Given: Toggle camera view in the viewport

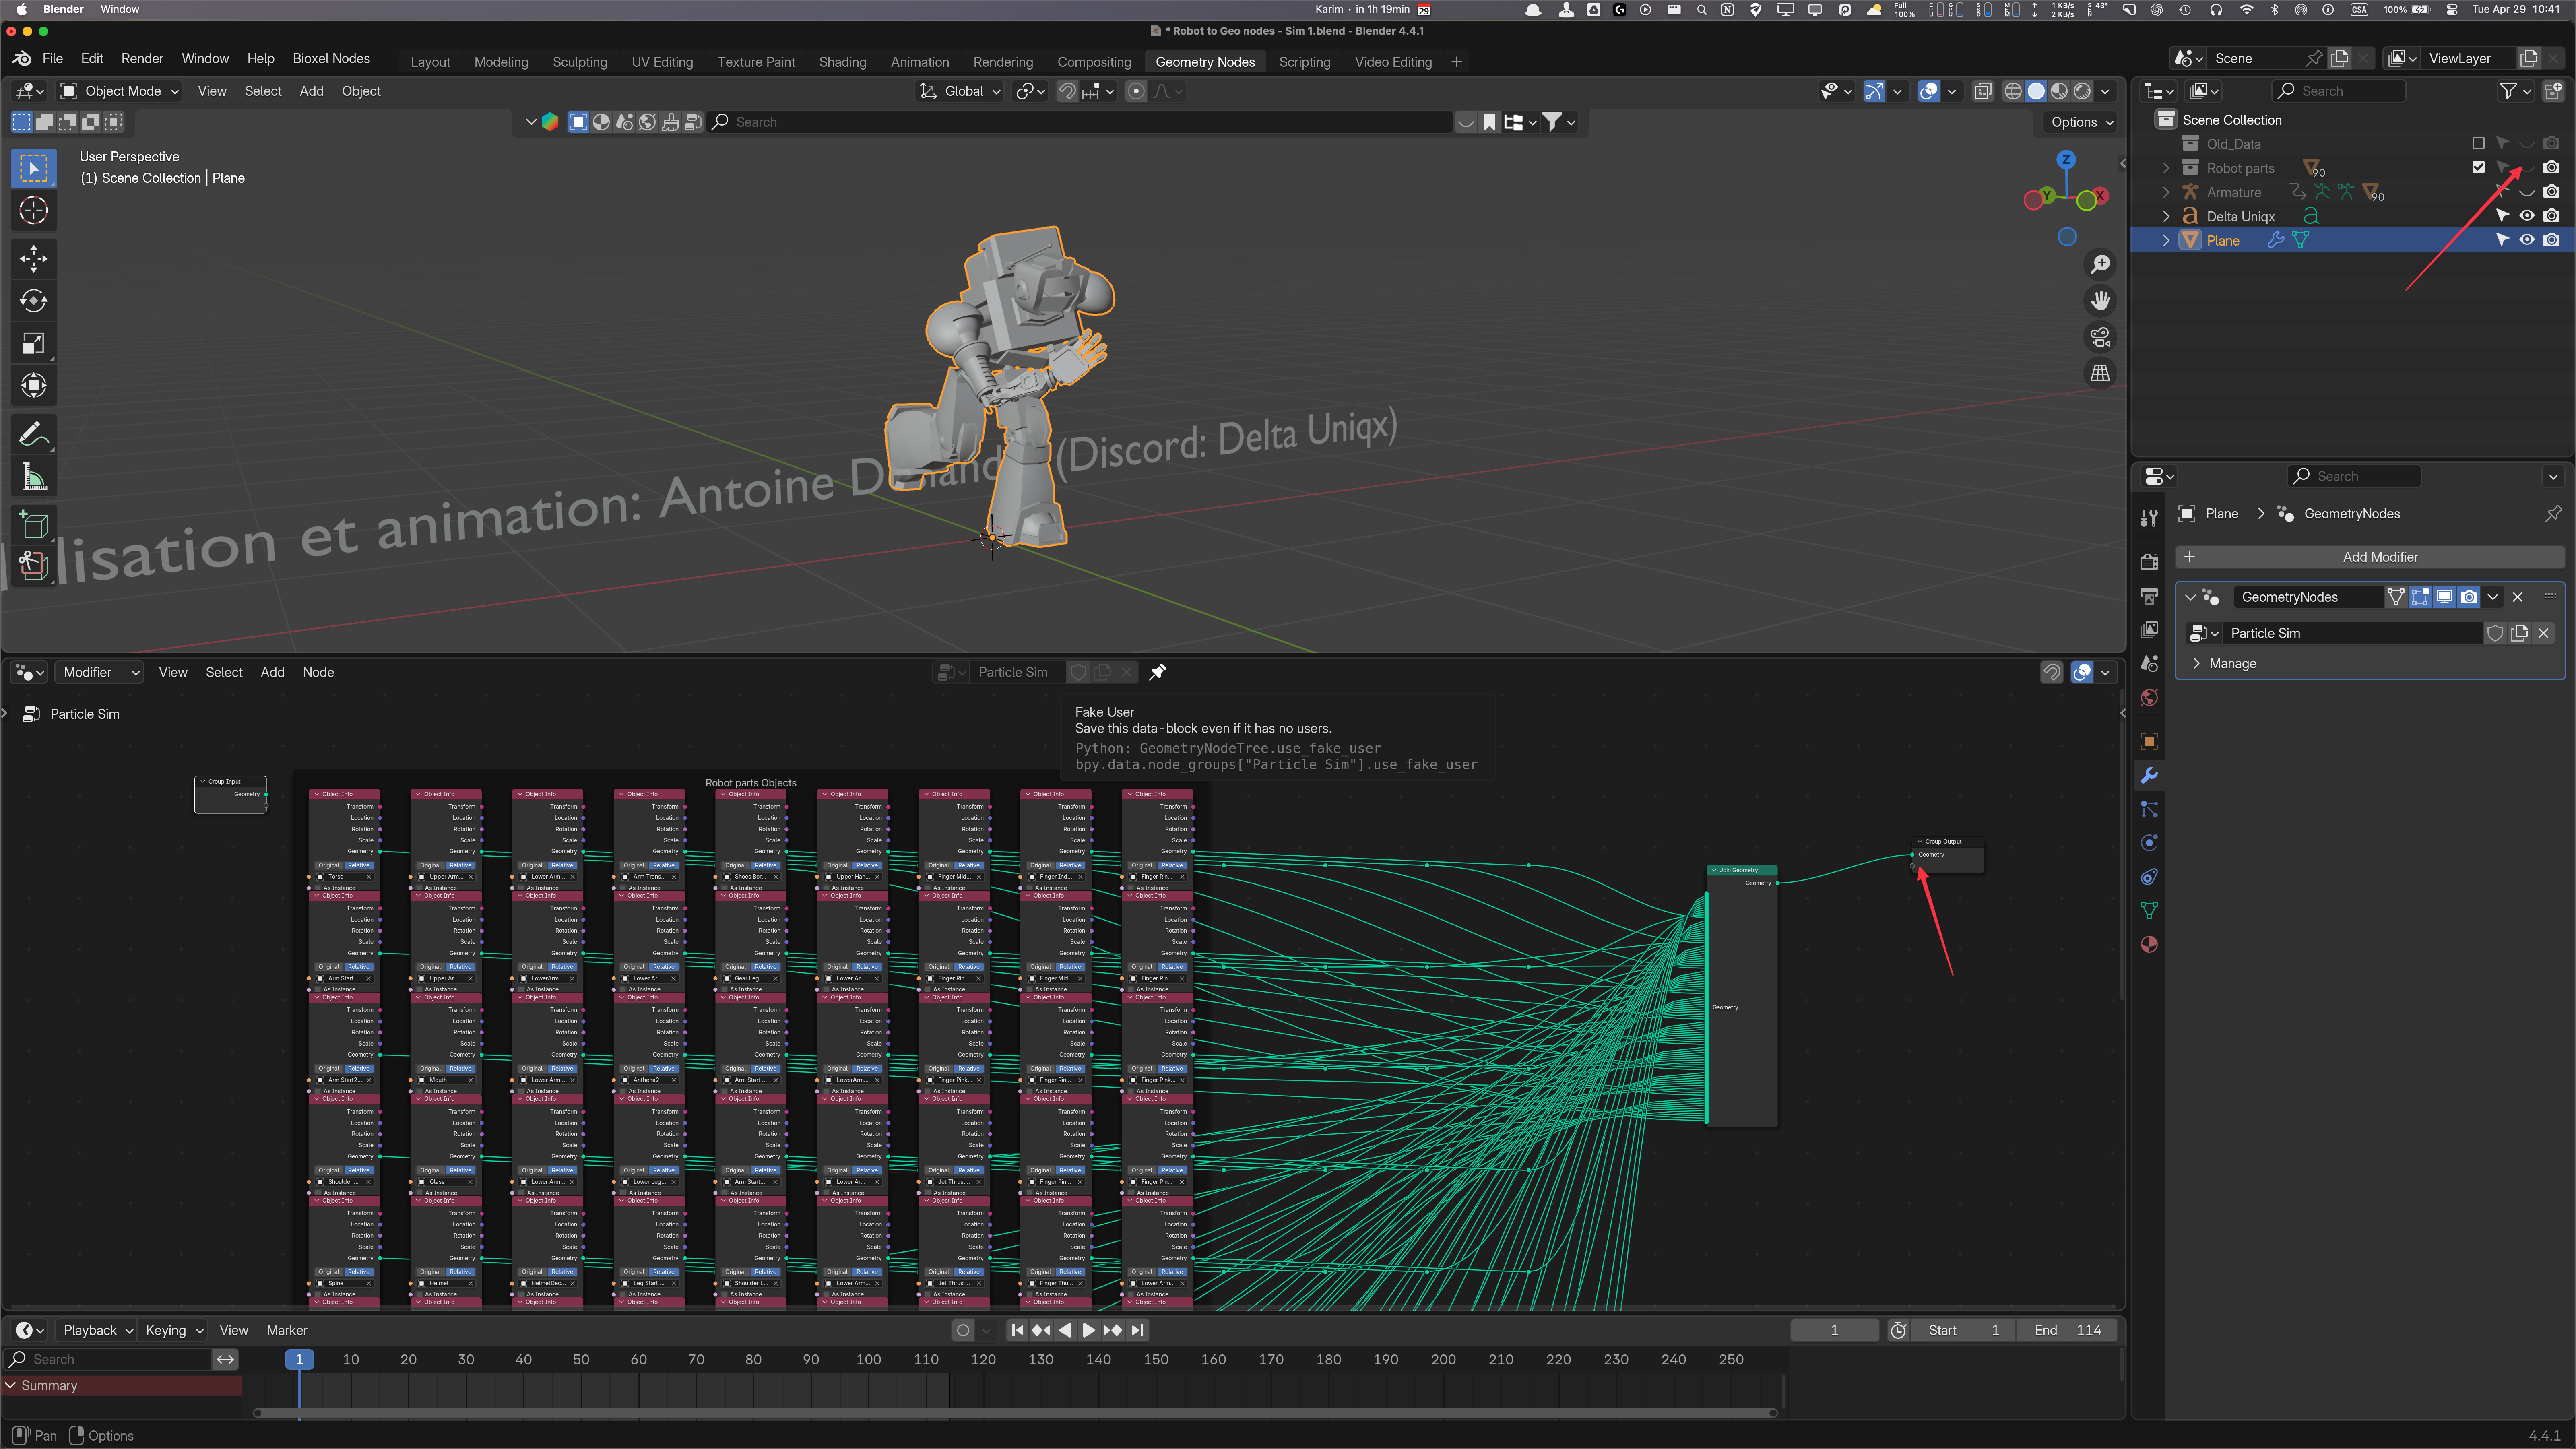Looking at the screenshot, I should (x=2100, y=337).
